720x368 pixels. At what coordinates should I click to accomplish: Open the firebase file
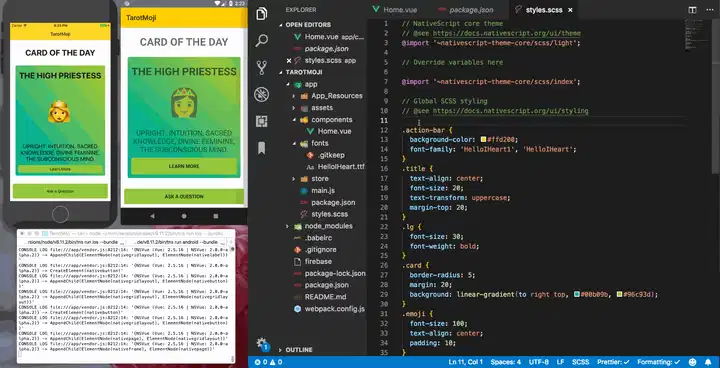[x=318, y=261]
